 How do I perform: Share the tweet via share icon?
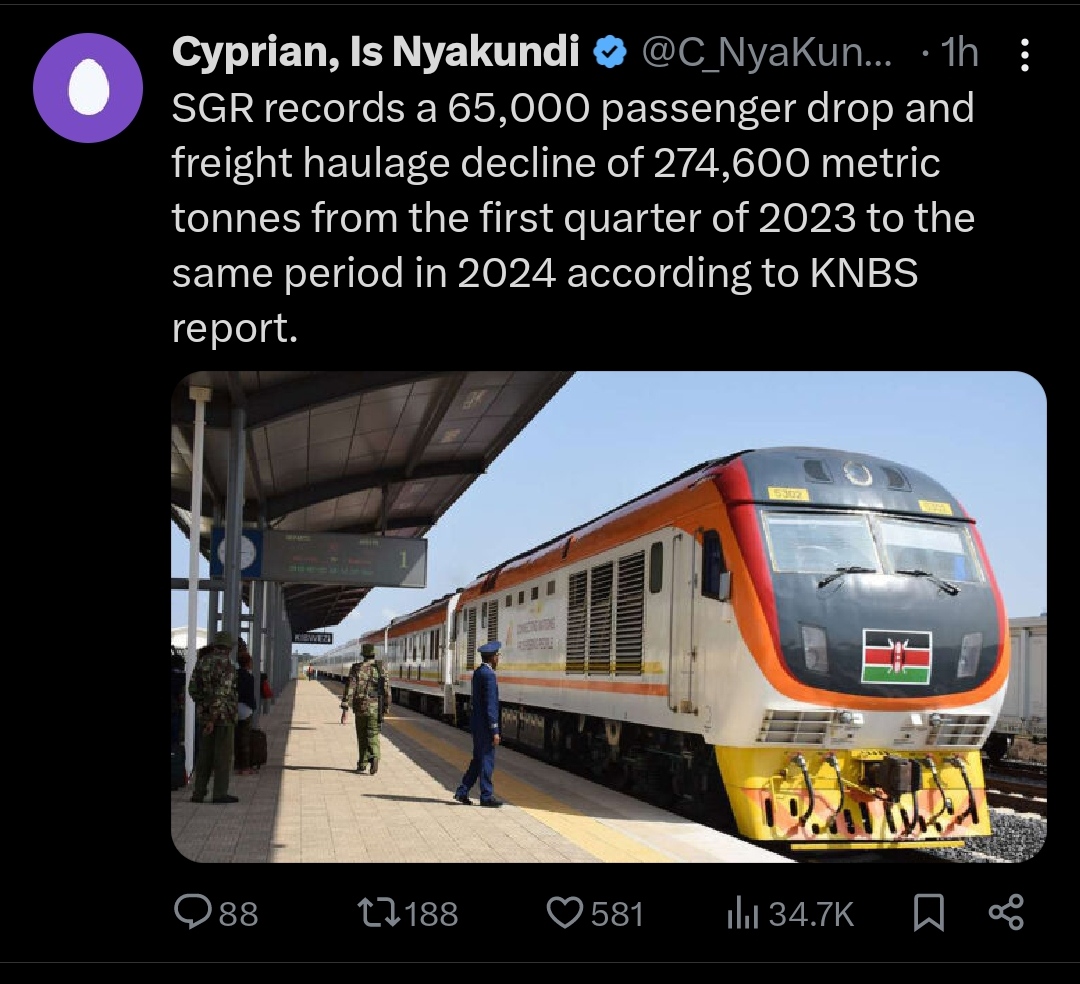(x=1005, y=912)
